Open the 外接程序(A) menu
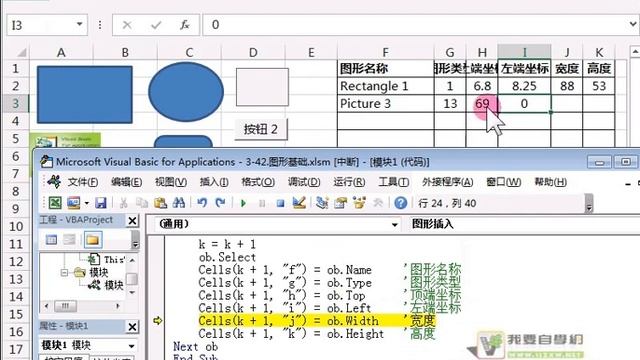The width and height of the screenshot is (640, 360). [447, 182]
